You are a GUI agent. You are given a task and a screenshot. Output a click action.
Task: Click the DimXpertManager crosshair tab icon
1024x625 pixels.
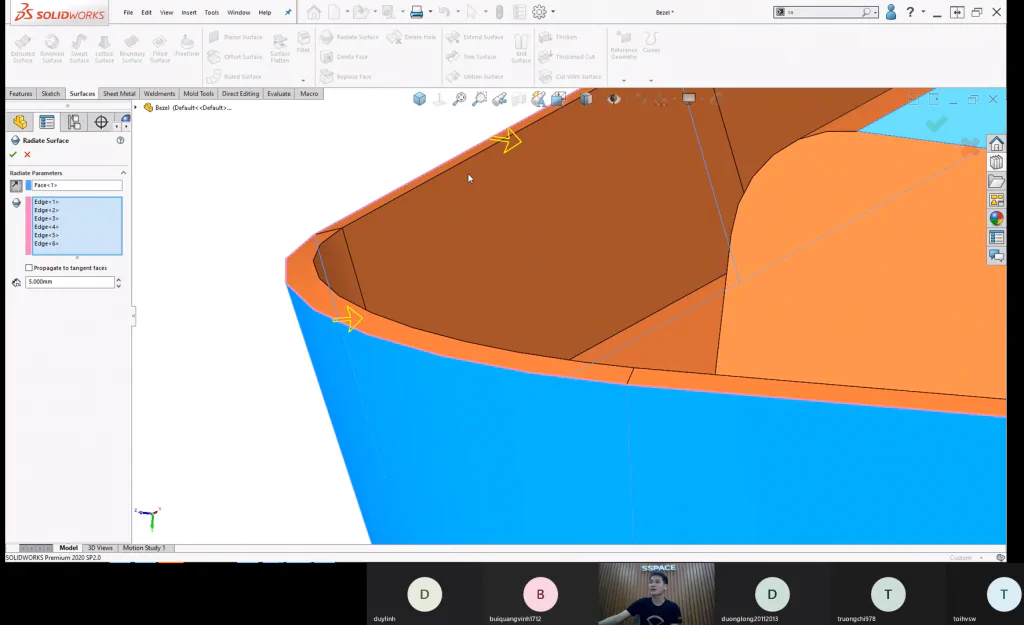(101, 122)
